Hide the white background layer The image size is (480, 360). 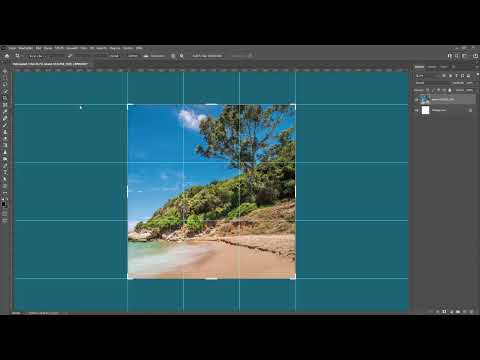[416, 110]
